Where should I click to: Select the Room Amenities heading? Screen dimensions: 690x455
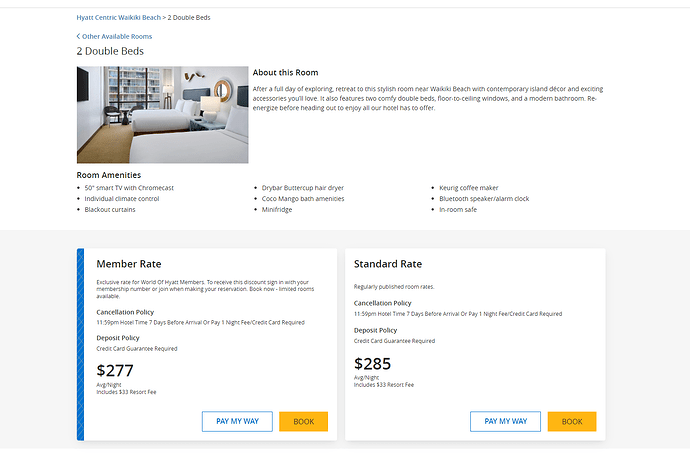pos(109,175)
